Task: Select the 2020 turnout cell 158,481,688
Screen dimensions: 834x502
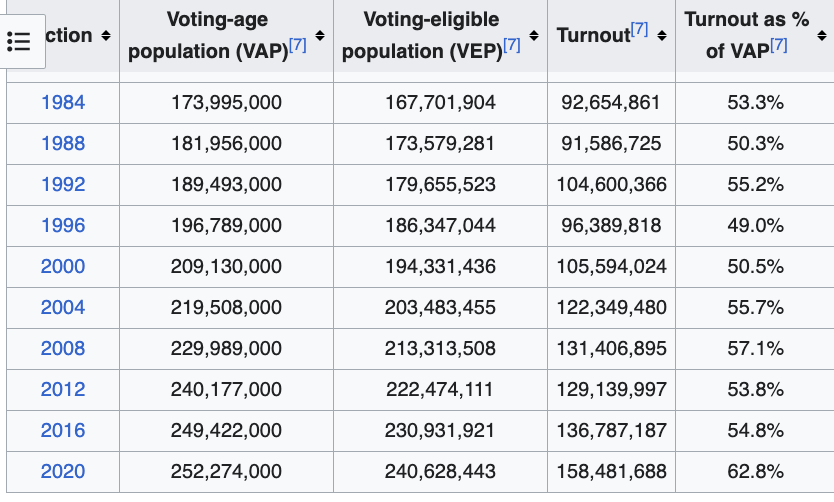Action: [x=611, y=471]
